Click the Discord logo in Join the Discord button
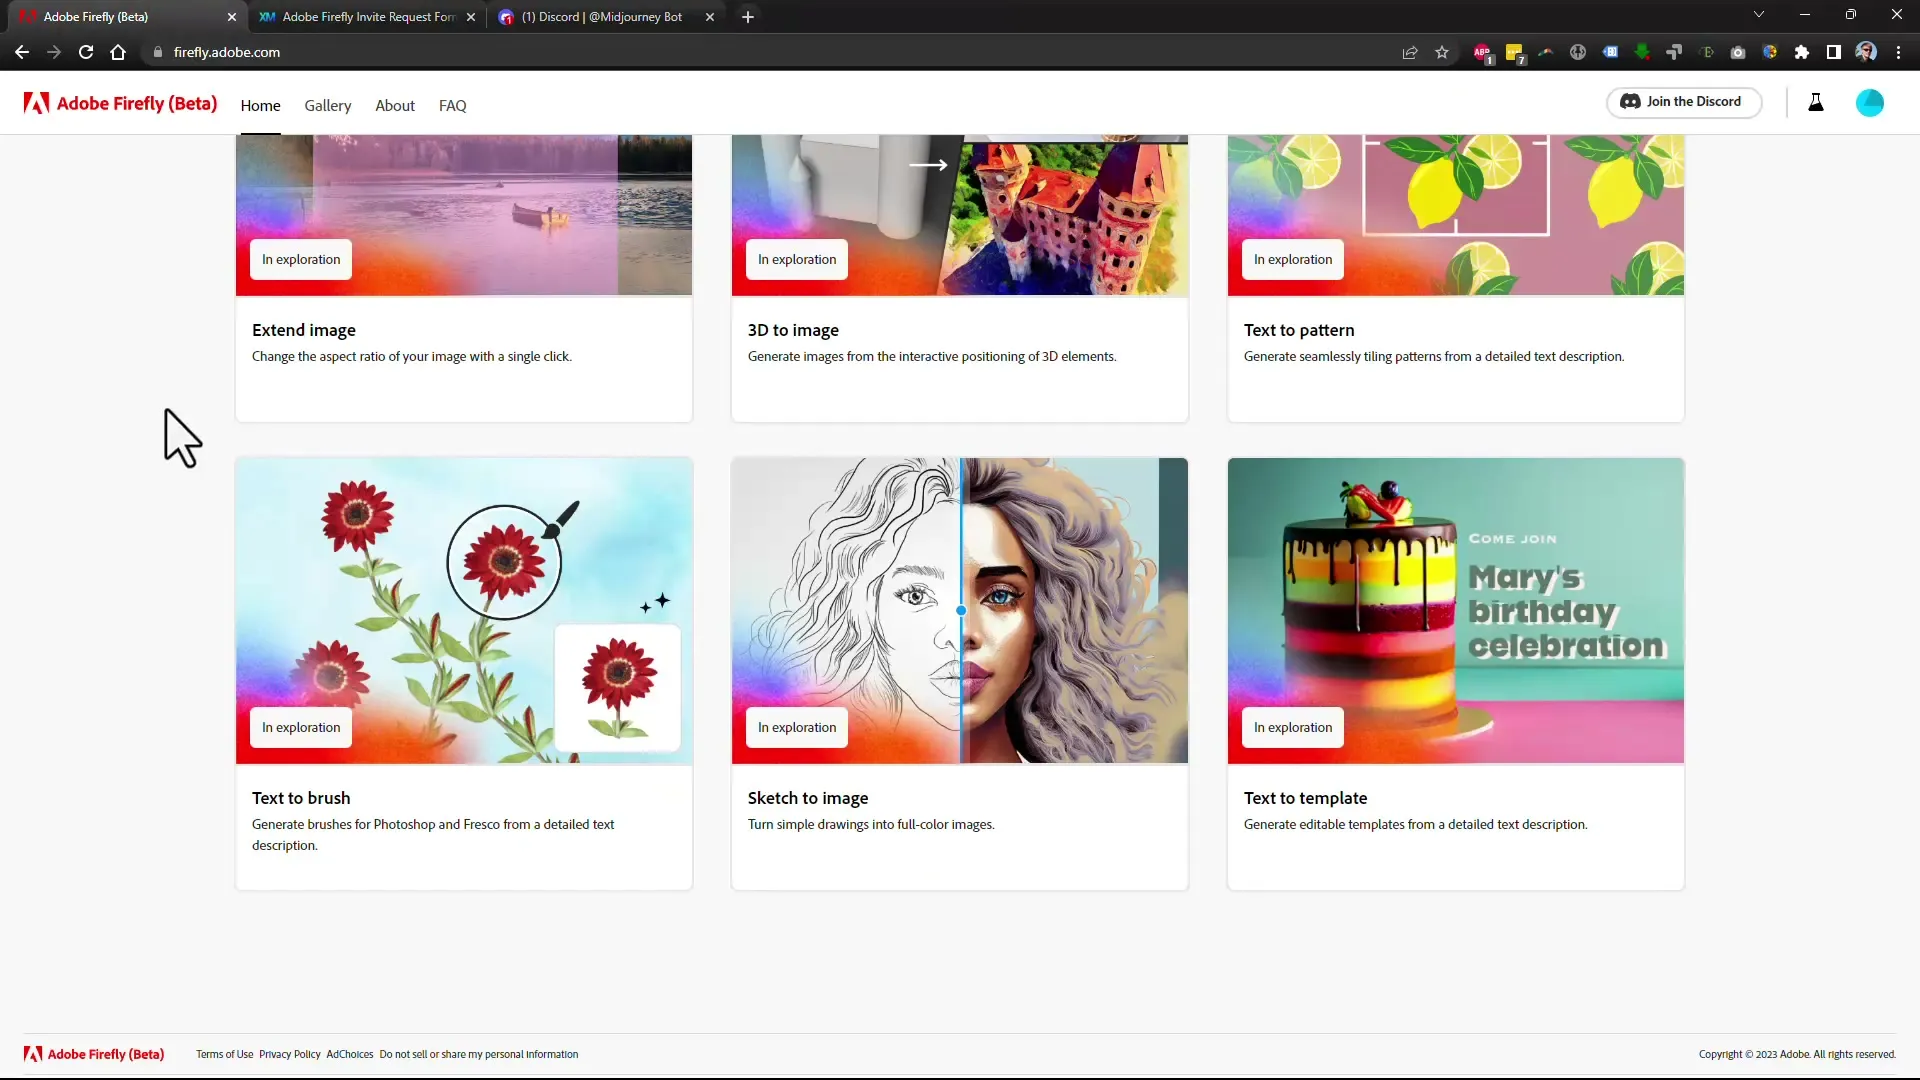 [x=1631, y=102]
